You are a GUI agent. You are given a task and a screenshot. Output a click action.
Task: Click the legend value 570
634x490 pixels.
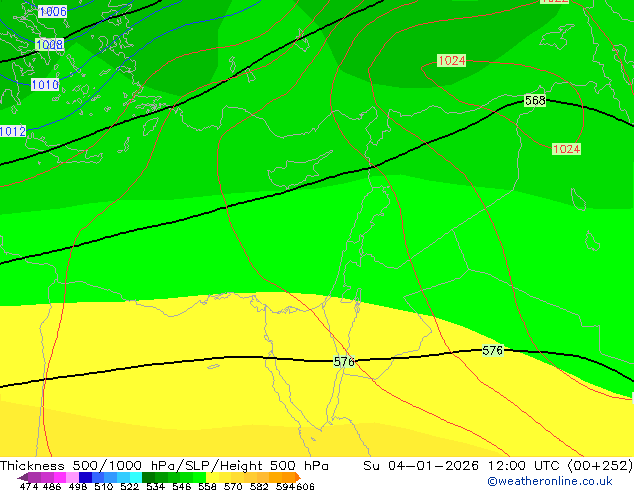click(233, 486)
